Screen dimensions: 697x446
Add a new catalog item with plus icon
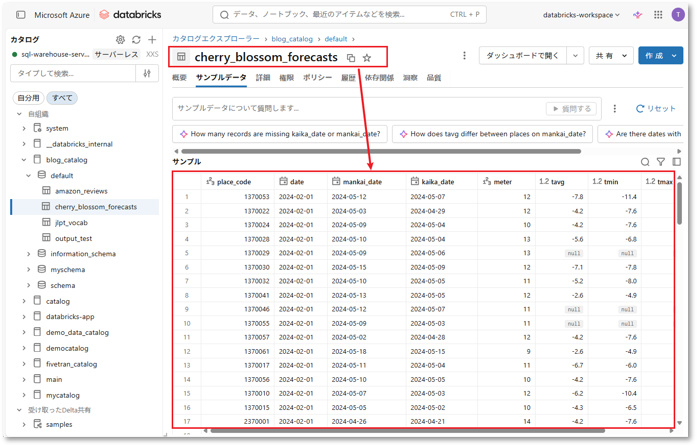click(152, 40)
